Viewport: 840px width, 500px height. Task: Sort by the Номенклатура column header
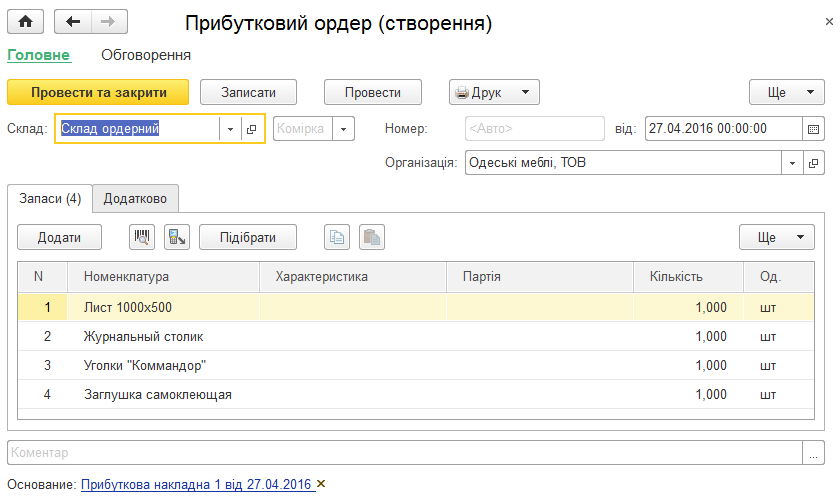163,277
